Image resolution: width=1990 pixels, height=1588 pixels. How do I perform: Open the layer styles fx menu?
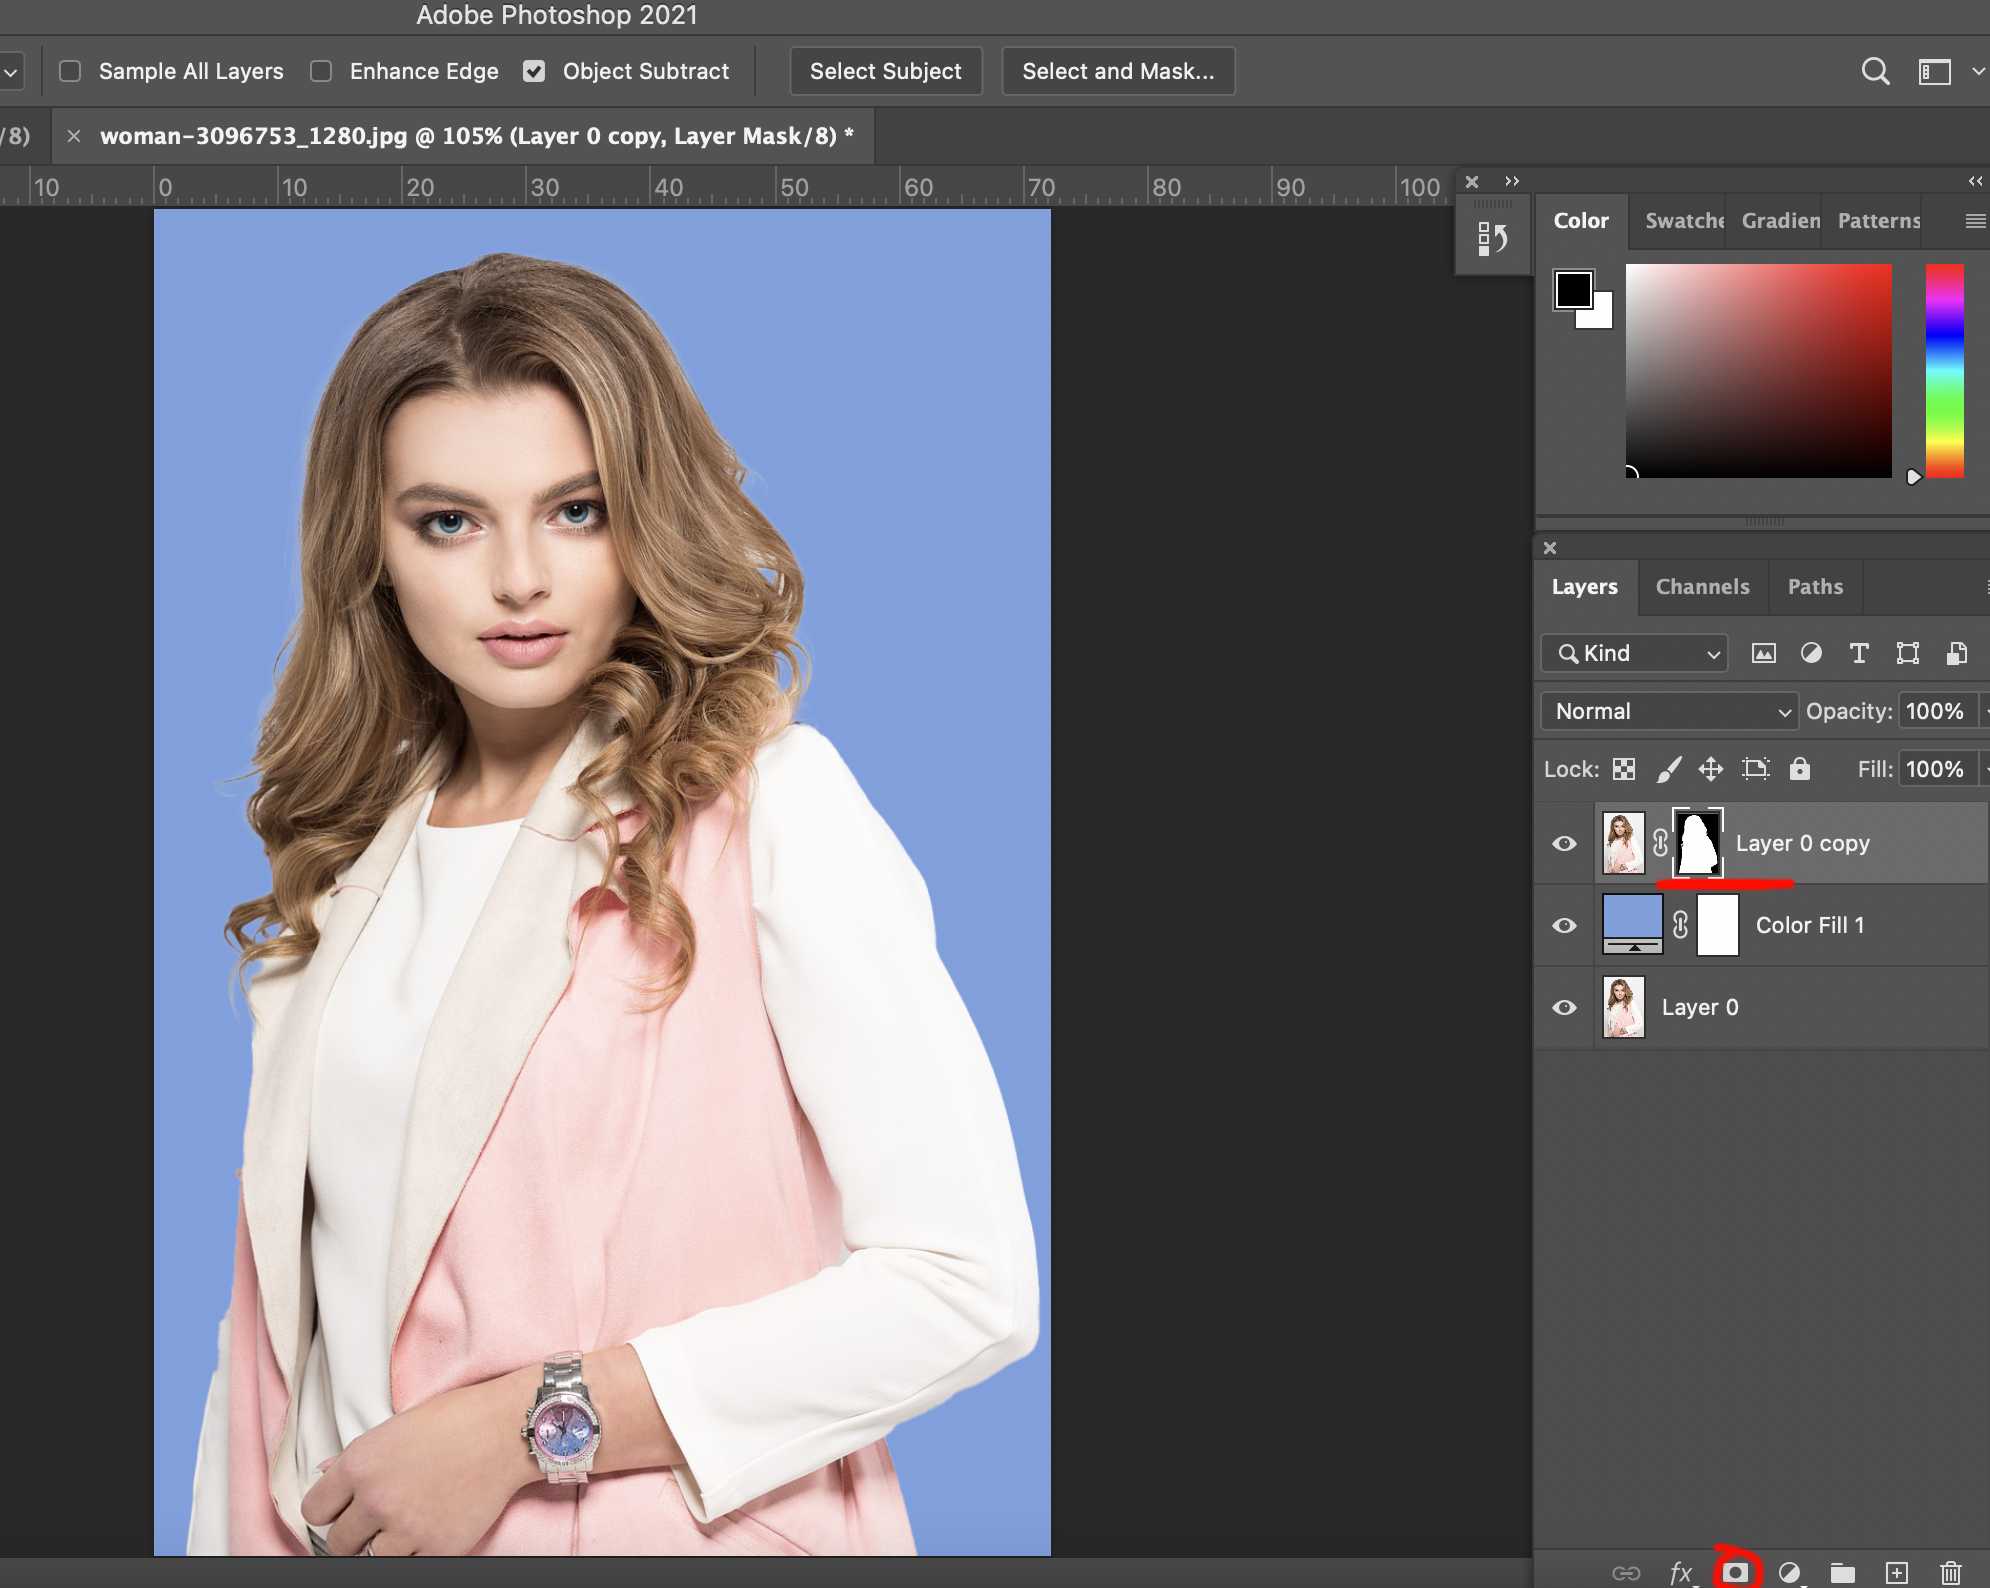[x=1681, y=1572]
